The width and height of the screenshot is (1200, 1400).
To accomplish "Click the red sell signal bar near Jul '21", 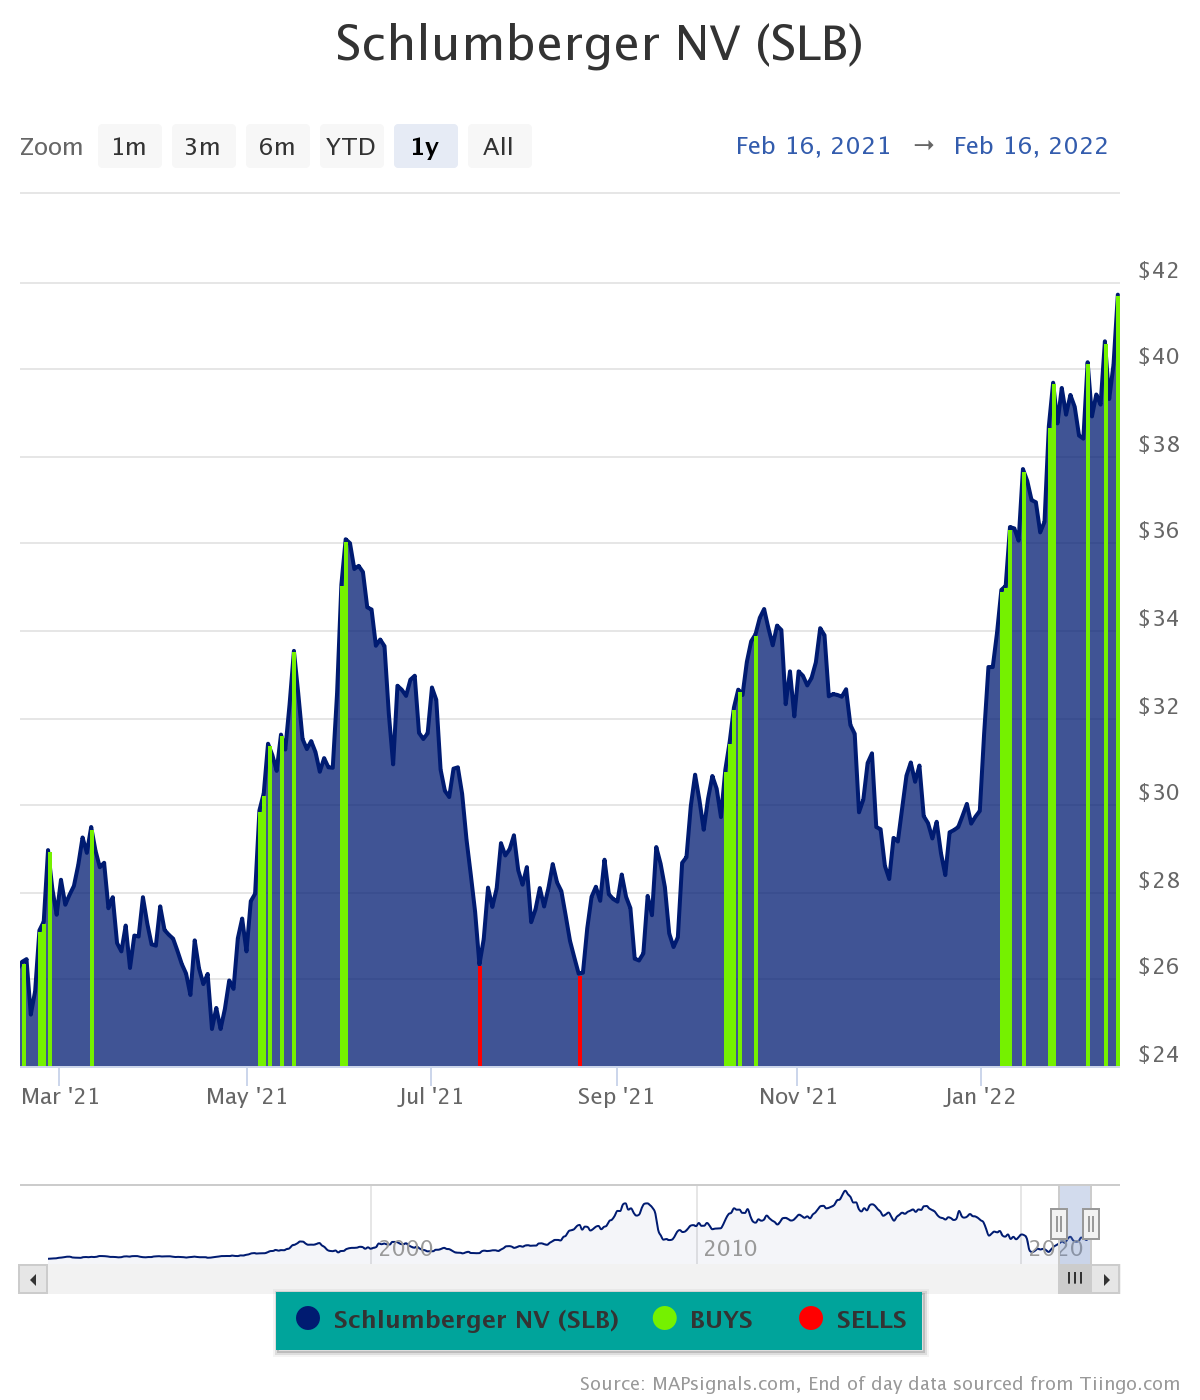I will [x=480, y=1015].
